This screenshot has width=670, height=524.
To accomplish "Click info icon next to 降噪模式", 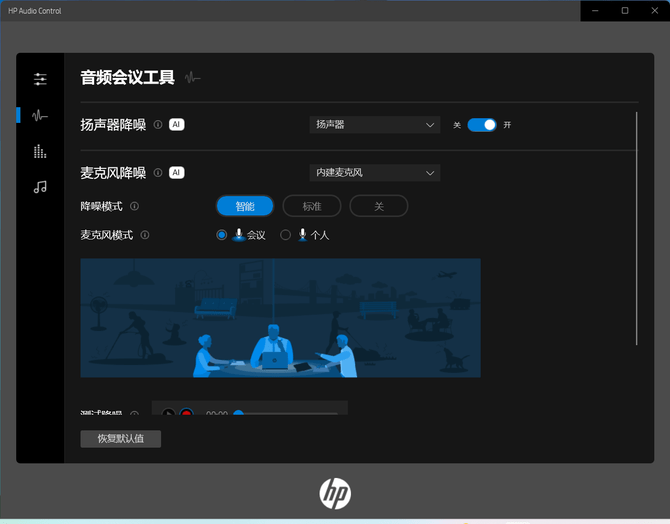I will coord(134,206).
